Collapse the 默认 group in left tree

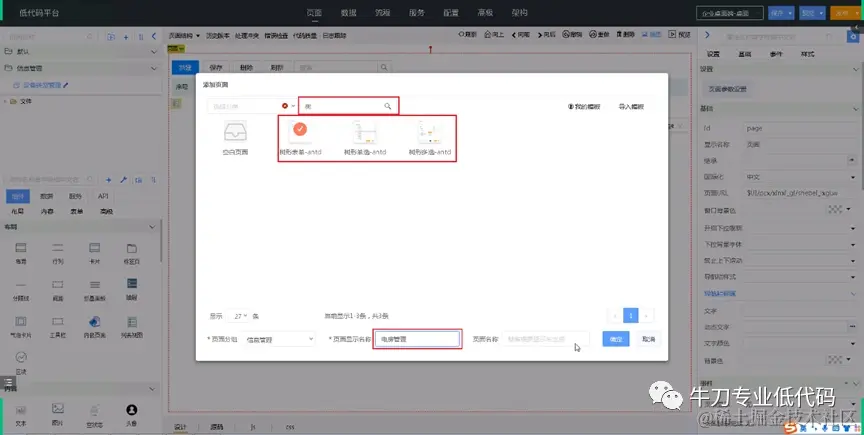154,51
